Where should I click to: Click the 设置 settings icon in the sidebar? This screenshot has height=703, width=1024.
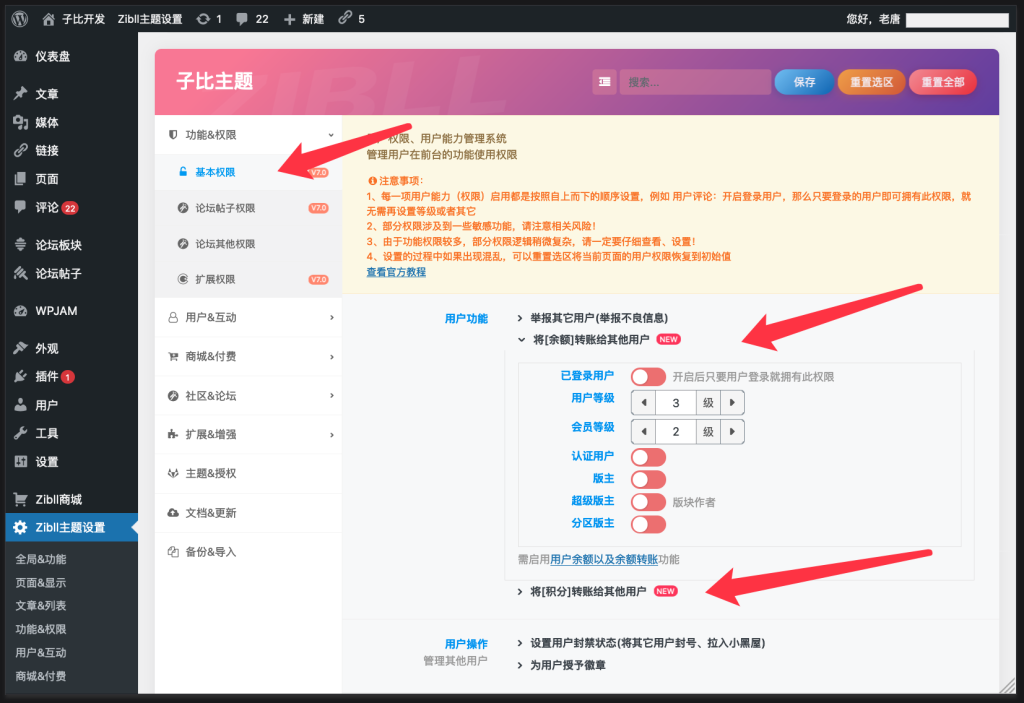pyautogui.click(x=21, y=461)
